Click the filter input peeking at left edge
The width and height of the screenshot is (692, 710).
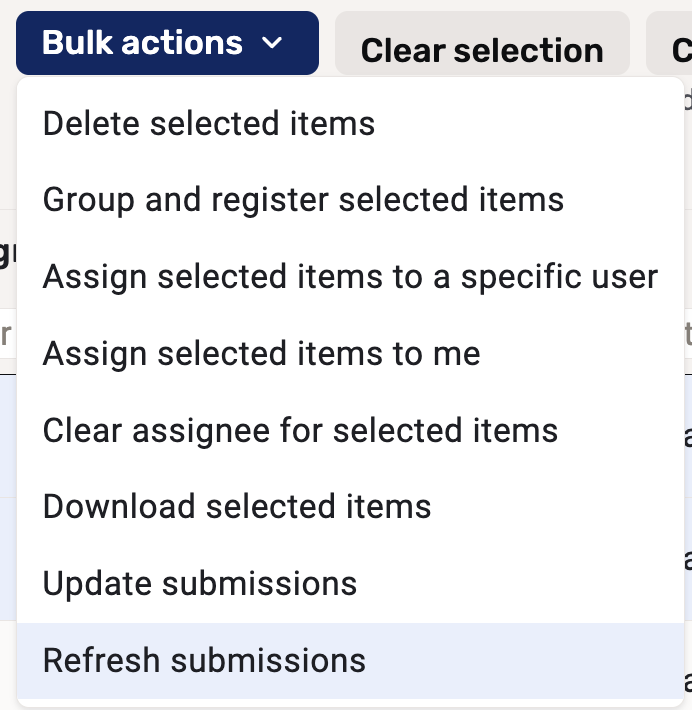point(6,335)
